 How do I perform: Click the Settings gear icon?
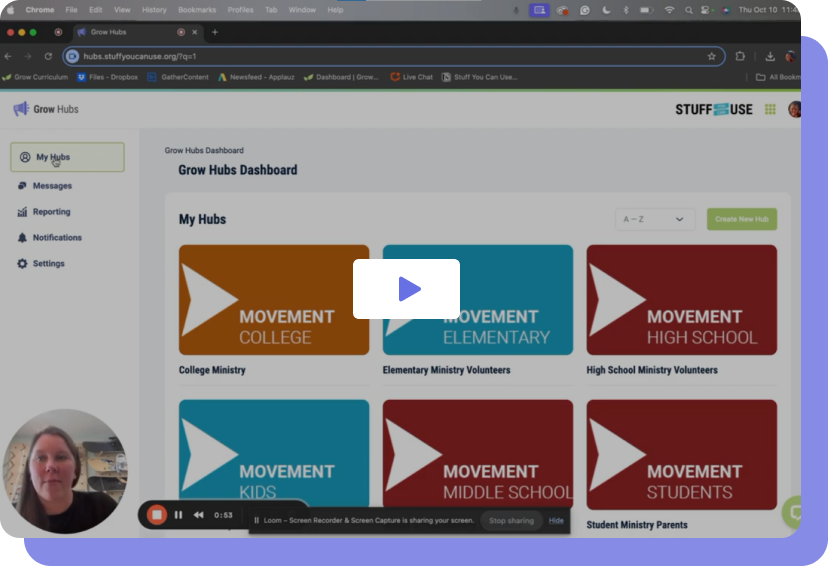pos(22,263)
